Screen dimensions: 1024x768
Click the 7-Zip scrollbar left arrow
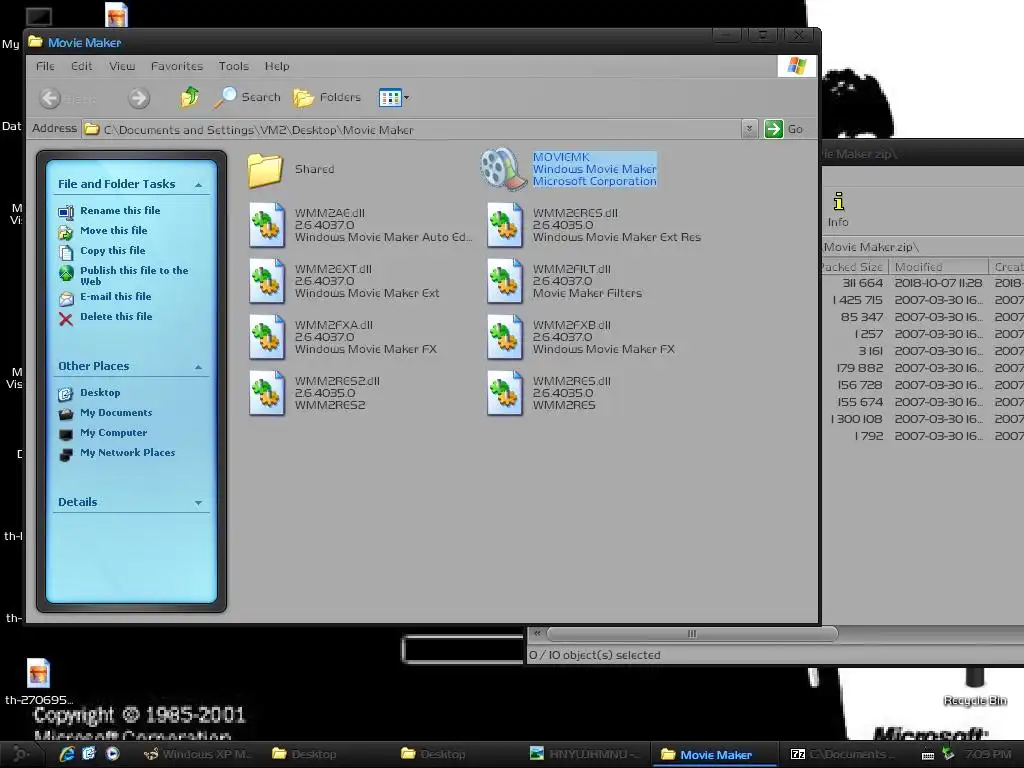(x=537, y=633)
